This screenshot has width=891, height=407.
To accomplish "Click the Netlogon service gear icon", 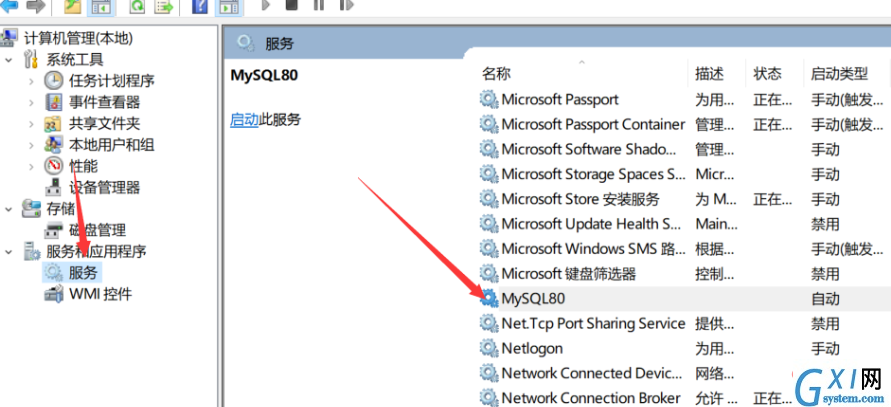I will click(x=489, y=348).
